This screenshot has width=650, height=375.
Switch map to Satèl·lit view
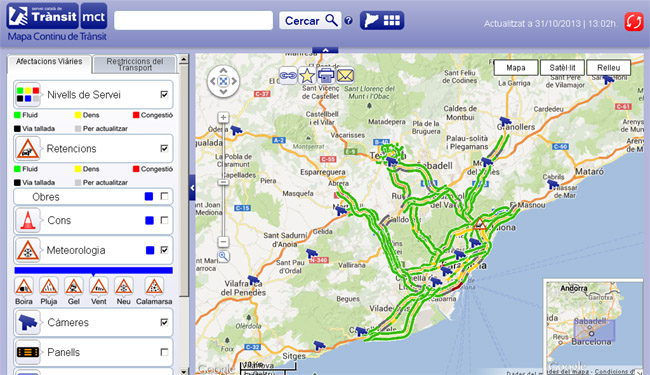coord(562,68)
